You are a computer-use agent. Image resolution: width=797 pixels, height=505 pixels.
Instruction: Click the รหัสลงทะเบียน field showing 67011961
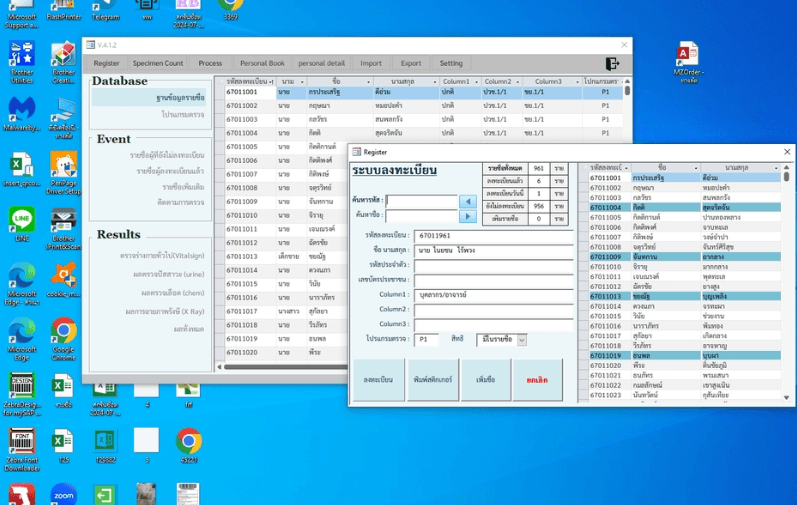coord(494,236)
